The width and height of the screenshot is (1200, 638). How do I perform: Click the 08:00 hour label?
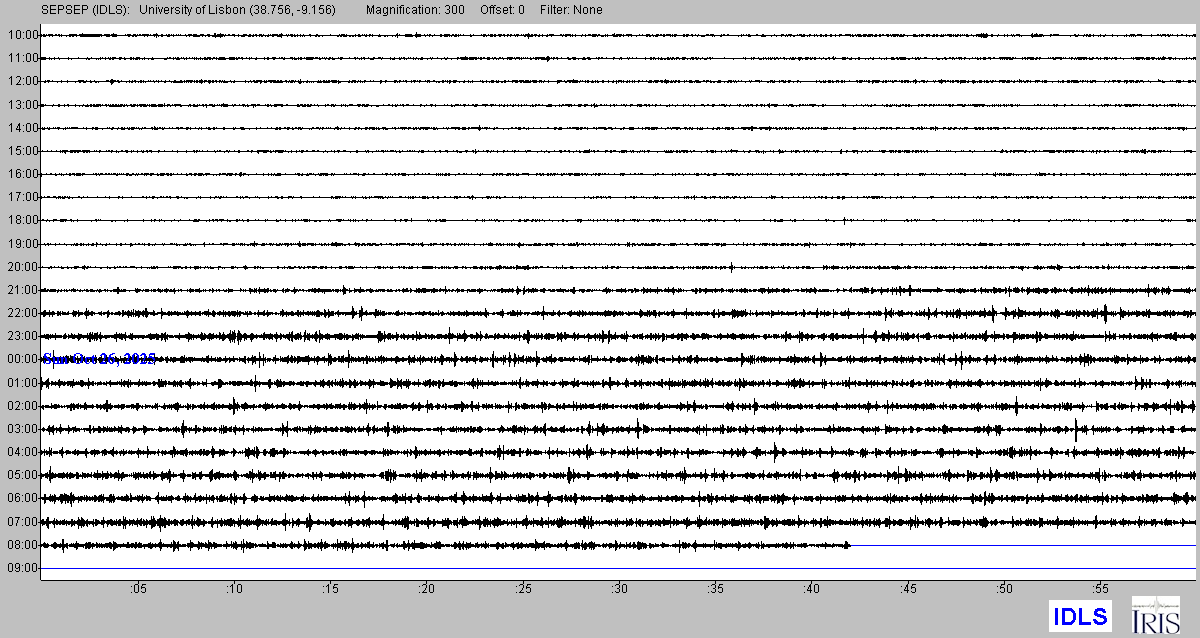[x=22, y=545]
